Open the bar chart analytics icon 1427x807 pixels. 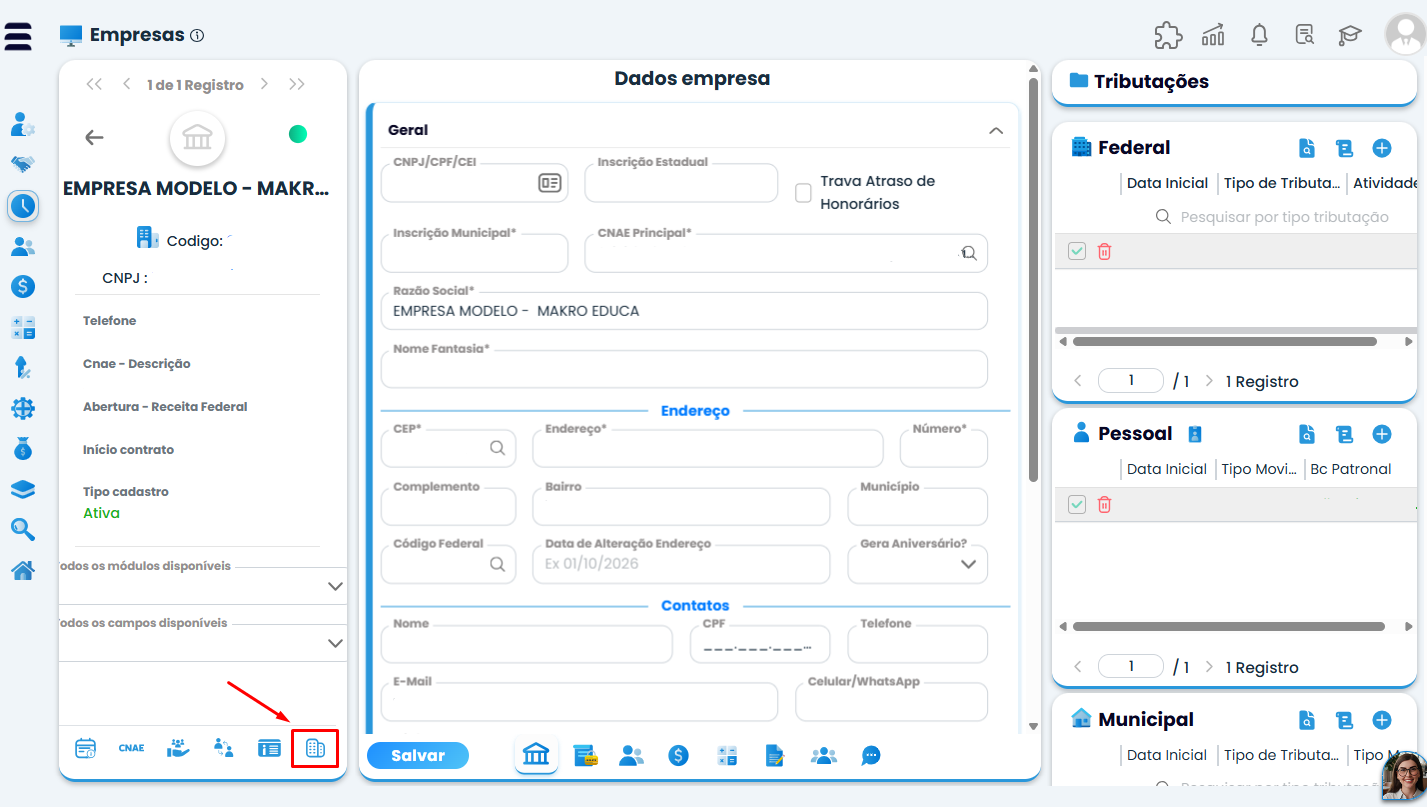point(1213,35)
